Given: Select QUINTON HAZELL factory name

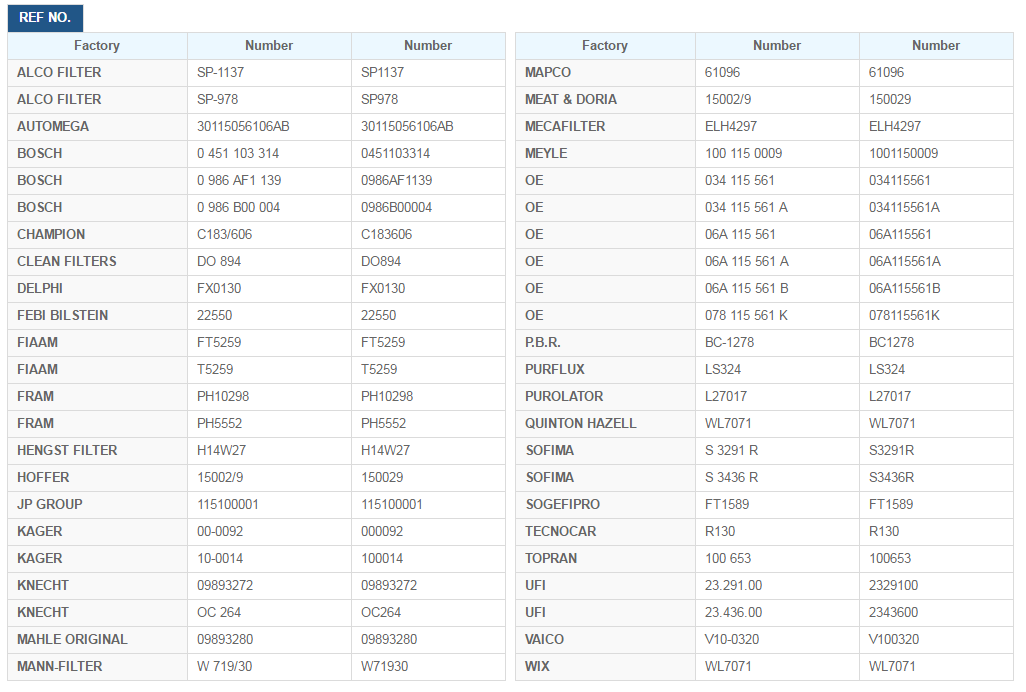Looking at the screenshot, I should click(x=580, y=423).
